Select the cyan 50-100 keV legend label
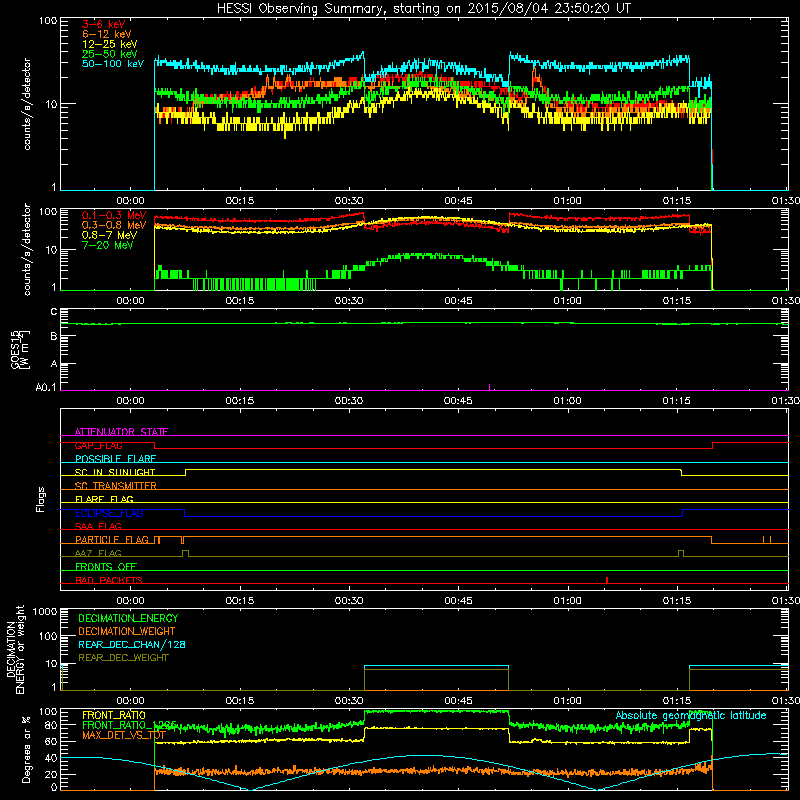Viewport: 800px width, 800px height. click(x=112, y=64)
